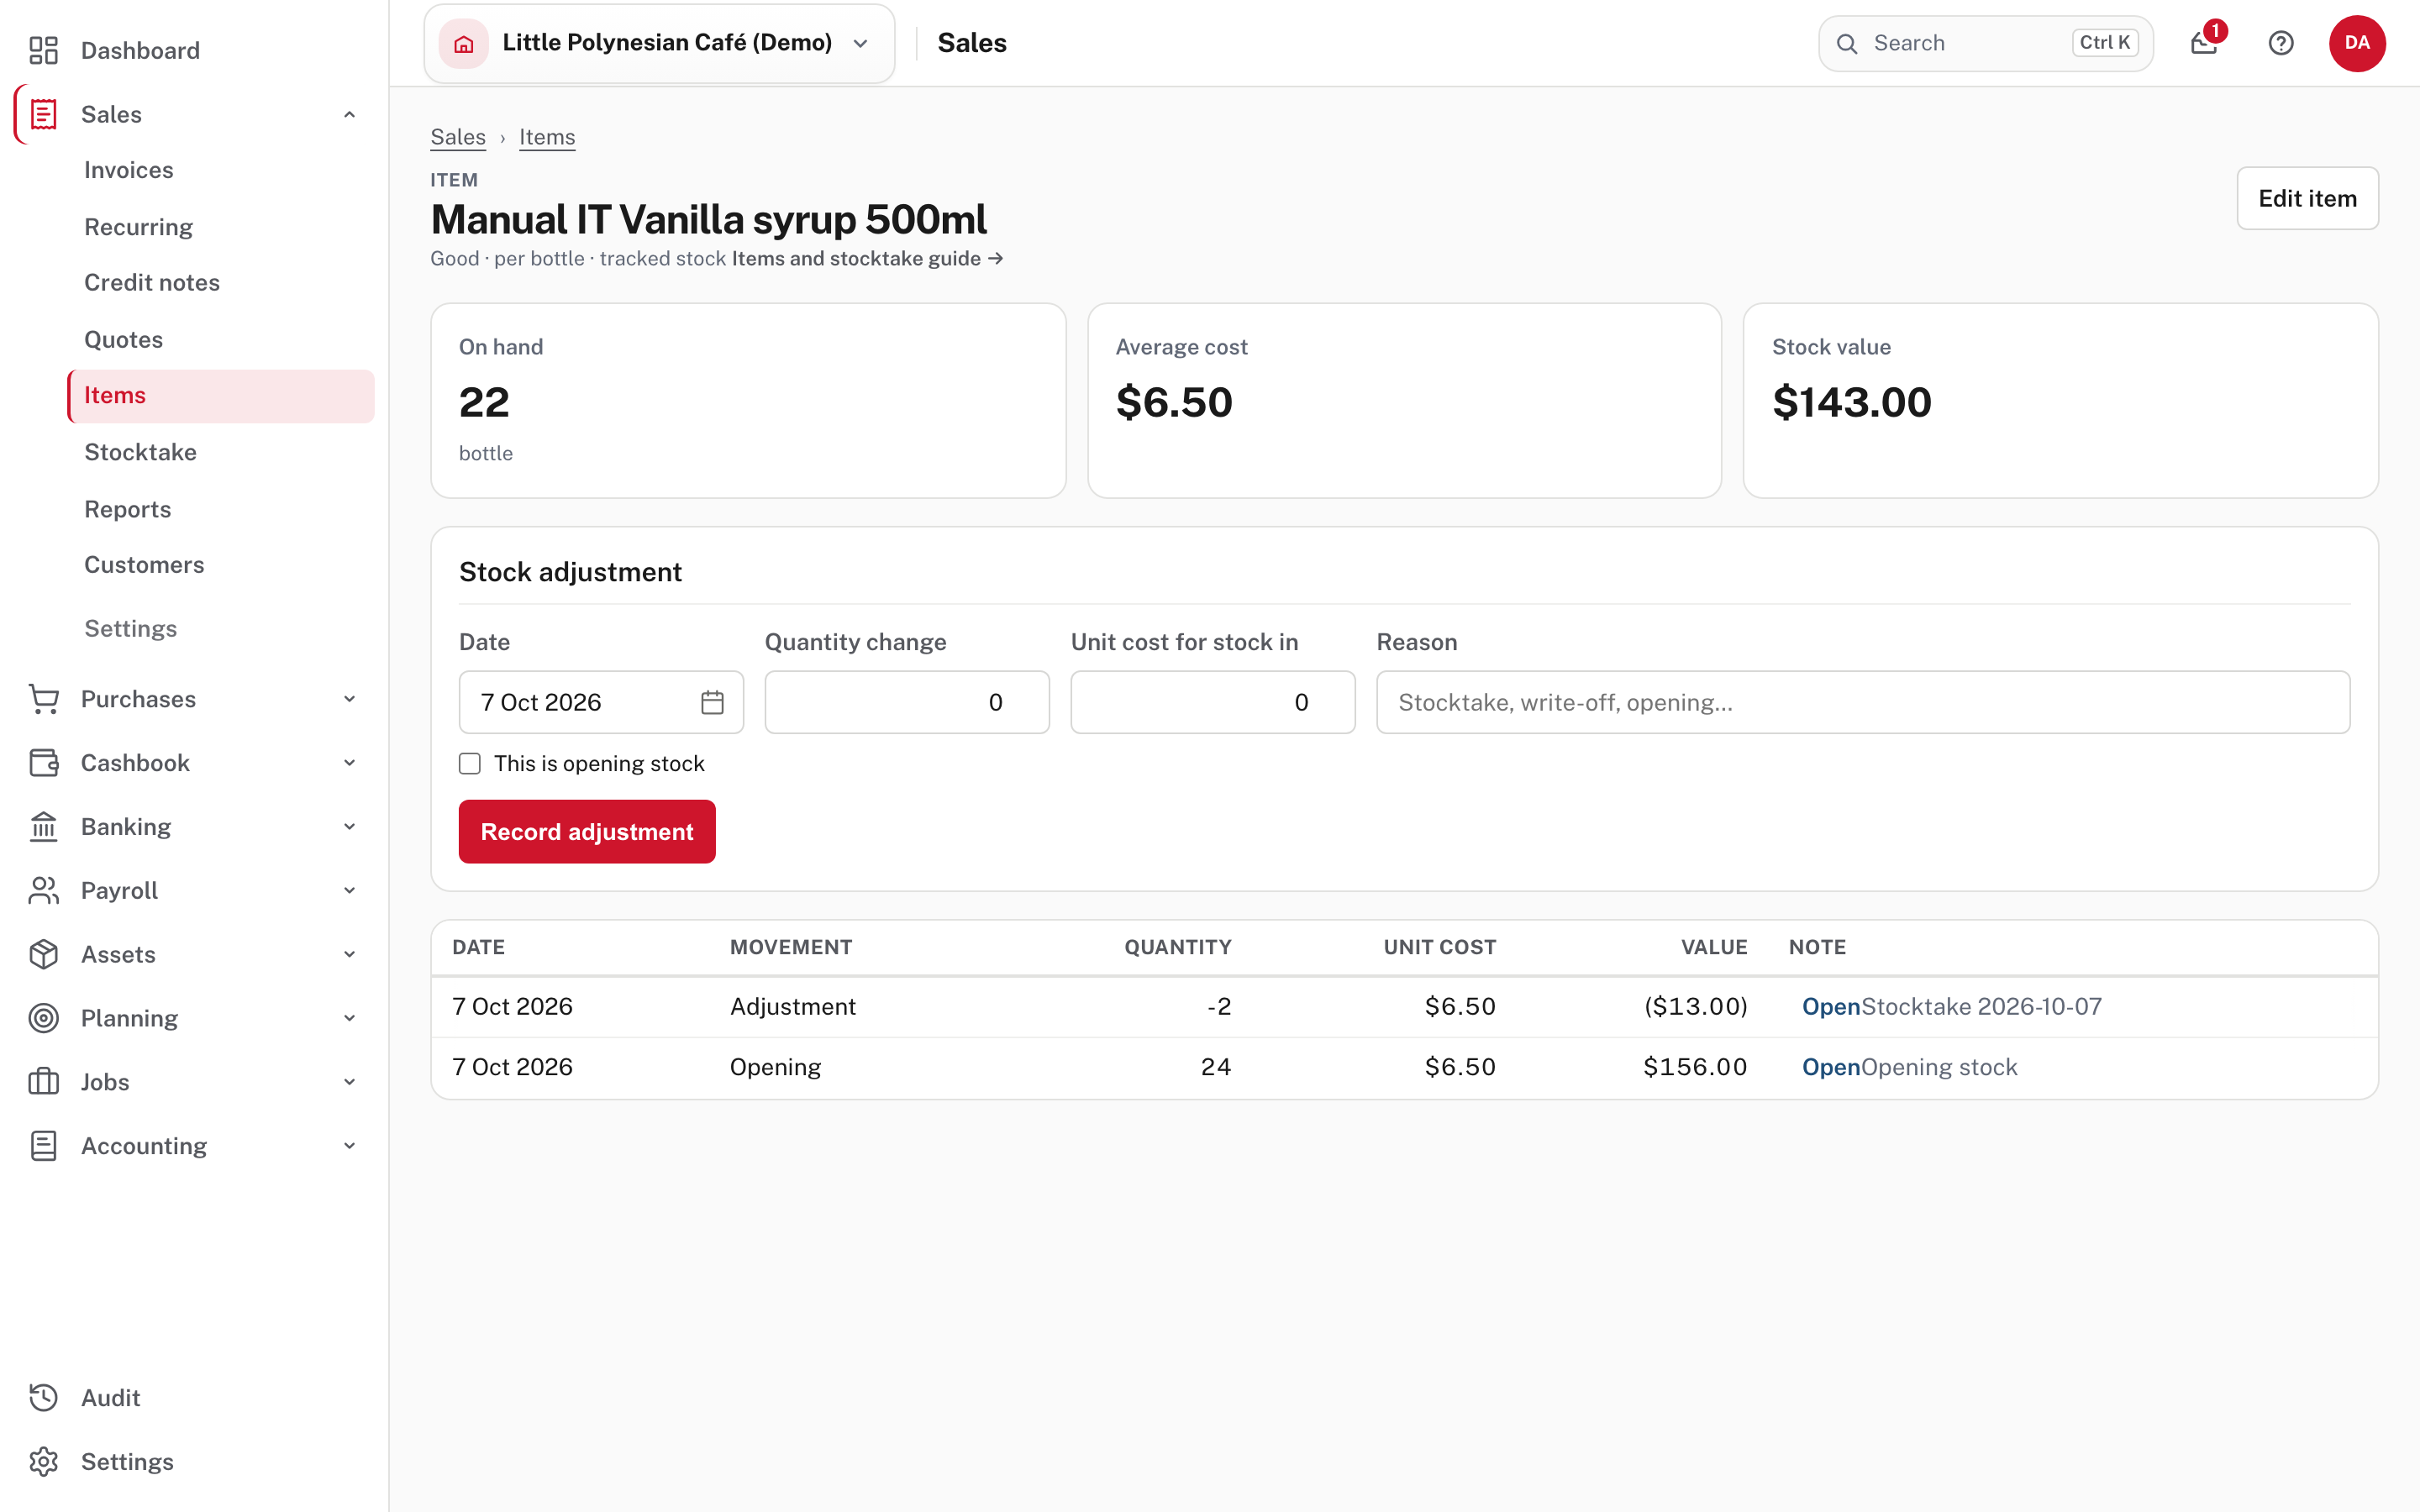Screen dimensions: 2420x1512
Task: Open the Dashboard icon in sidebar
Action: tap(43, 50)
